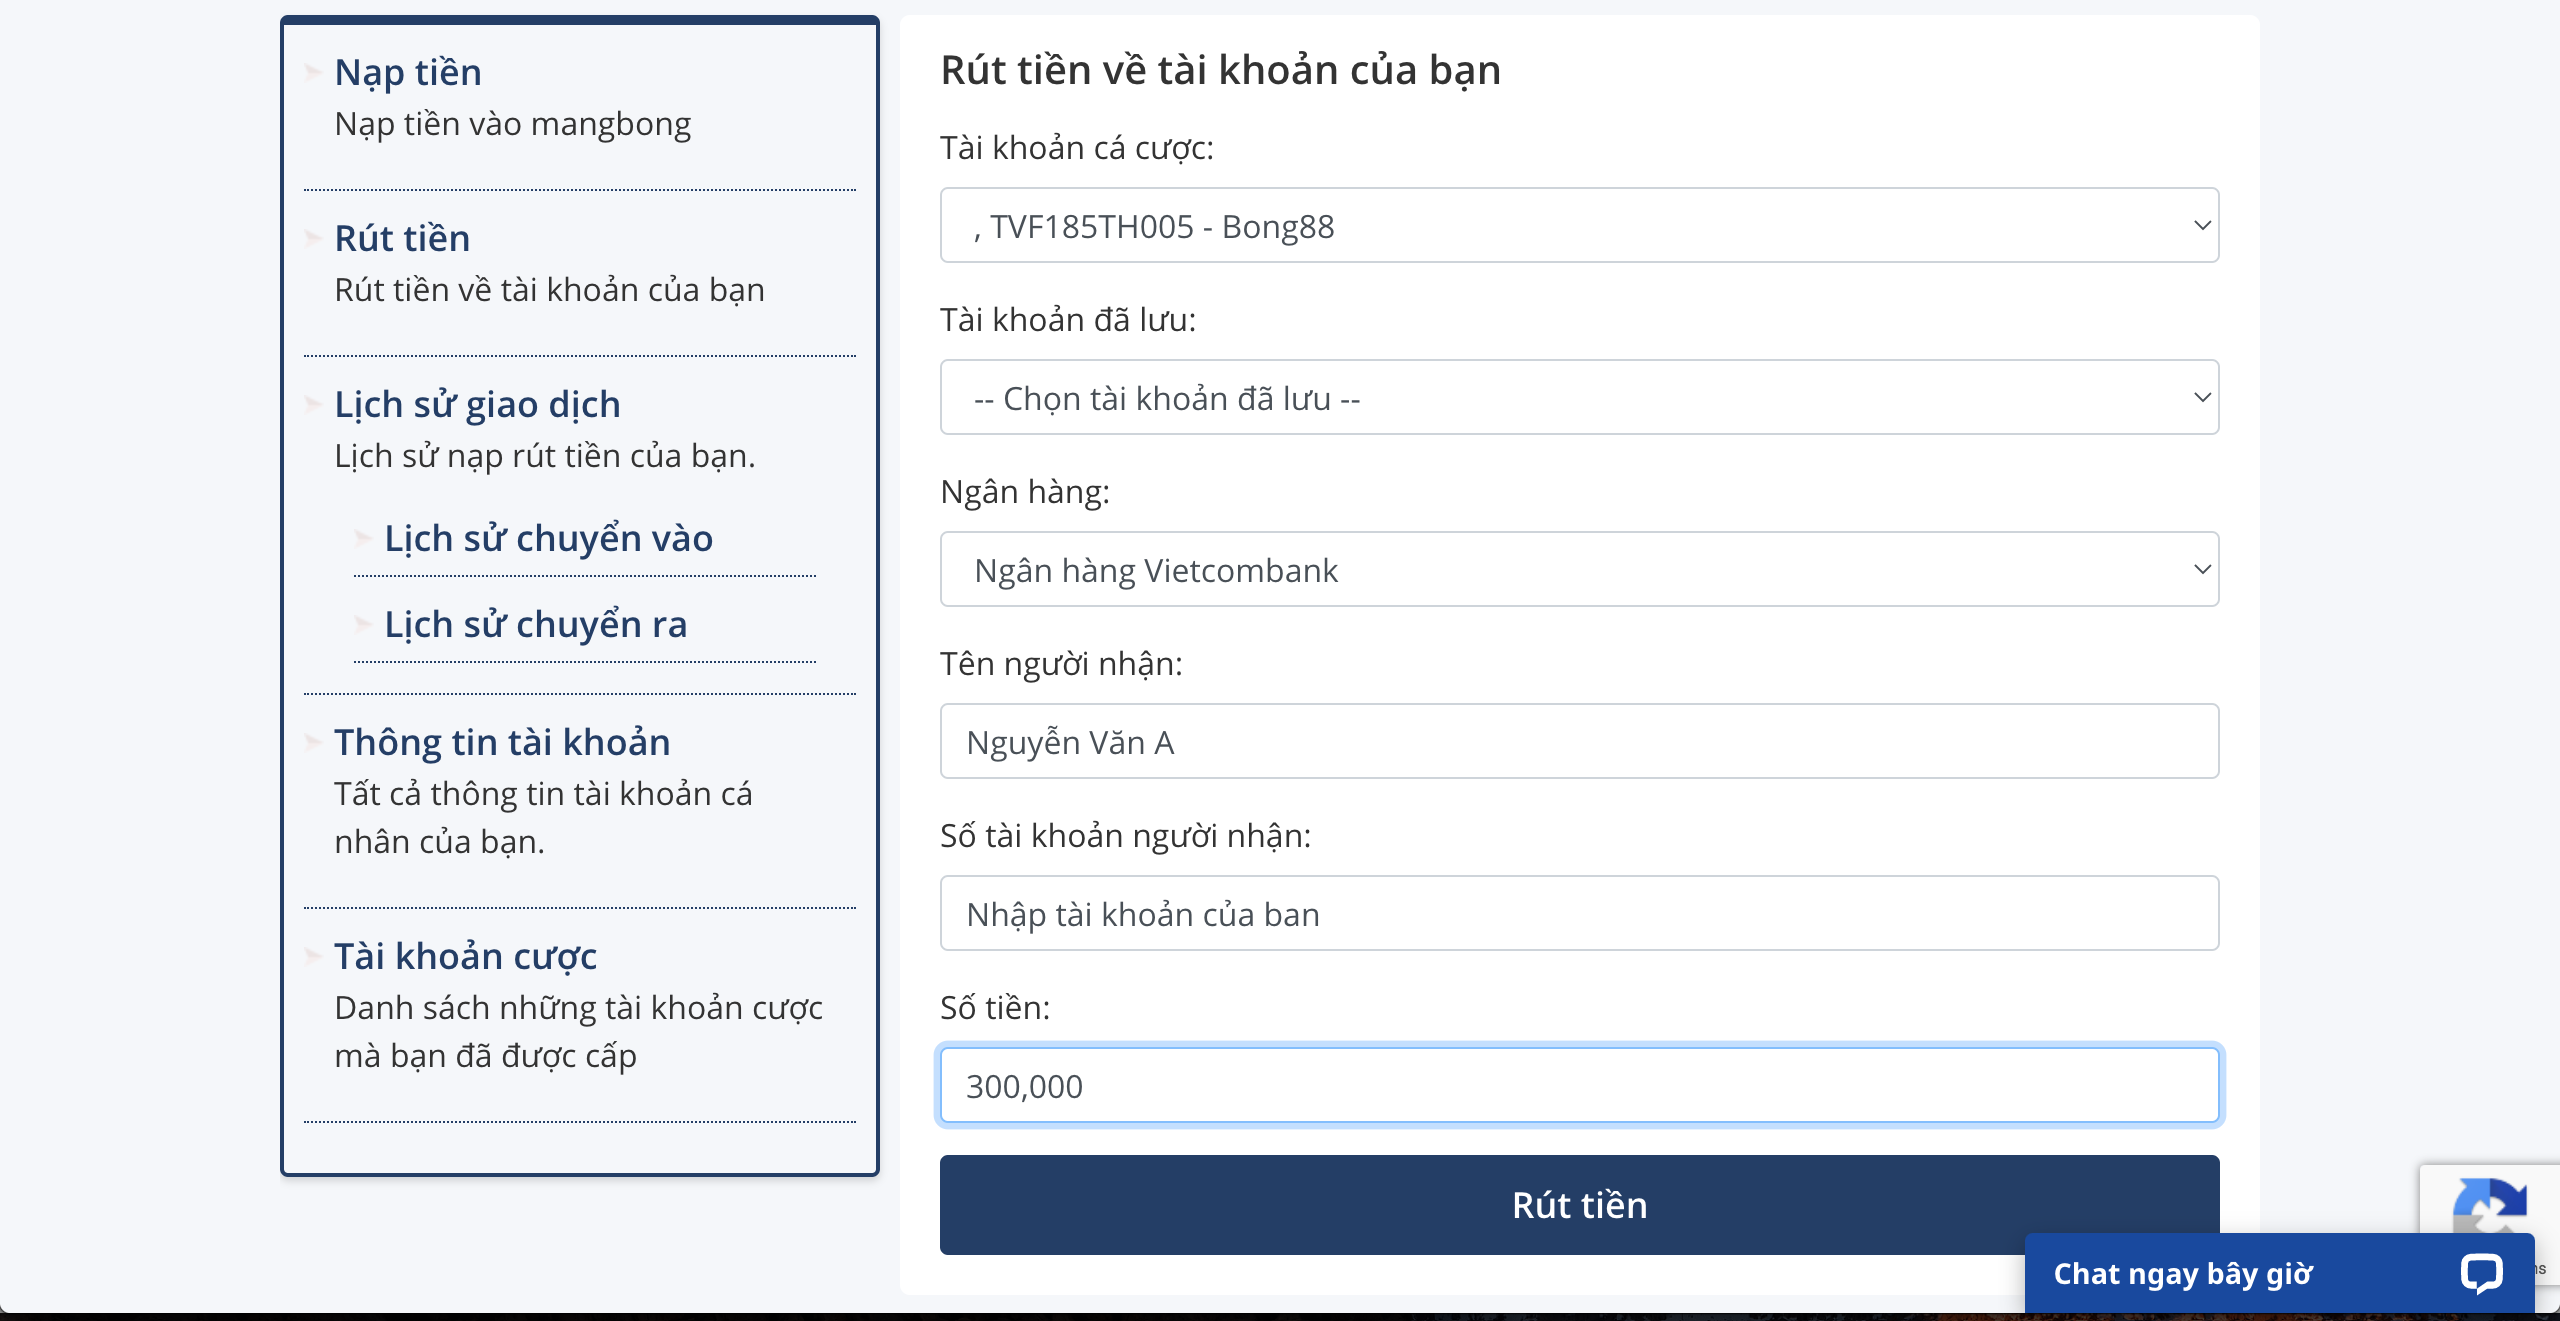Select Chọn tài khoản đã lưu dropdown

[1578, 399]
